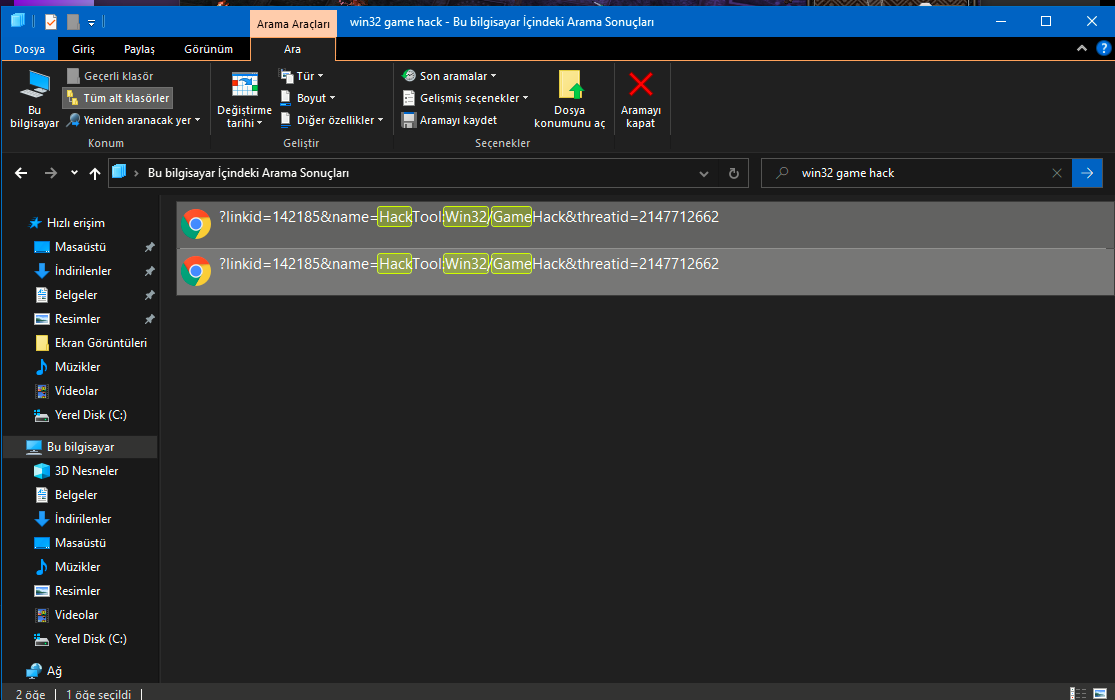Switch to large icons view in status bar

pos(1100,694)
